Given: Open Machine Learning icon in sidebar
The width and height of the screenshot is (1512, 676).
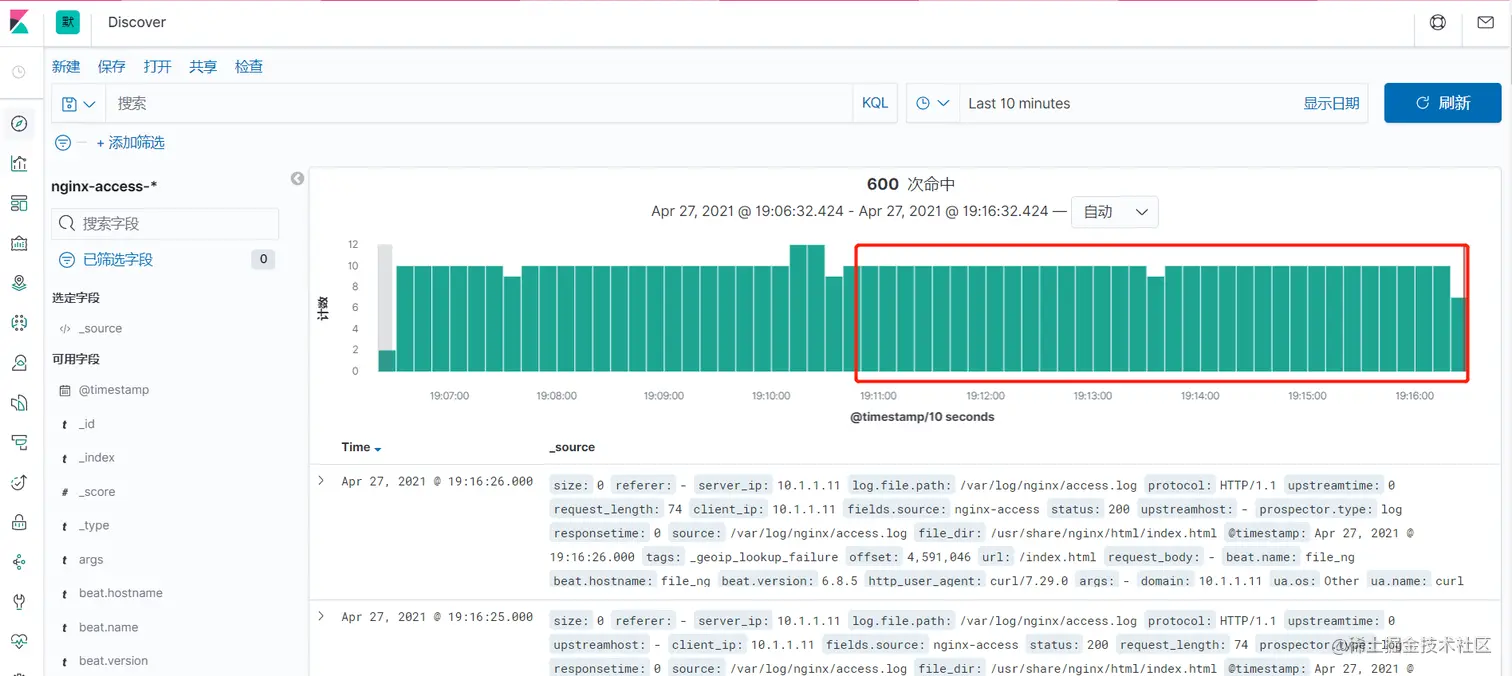Looking at the screenshot, I should [19, 322].
